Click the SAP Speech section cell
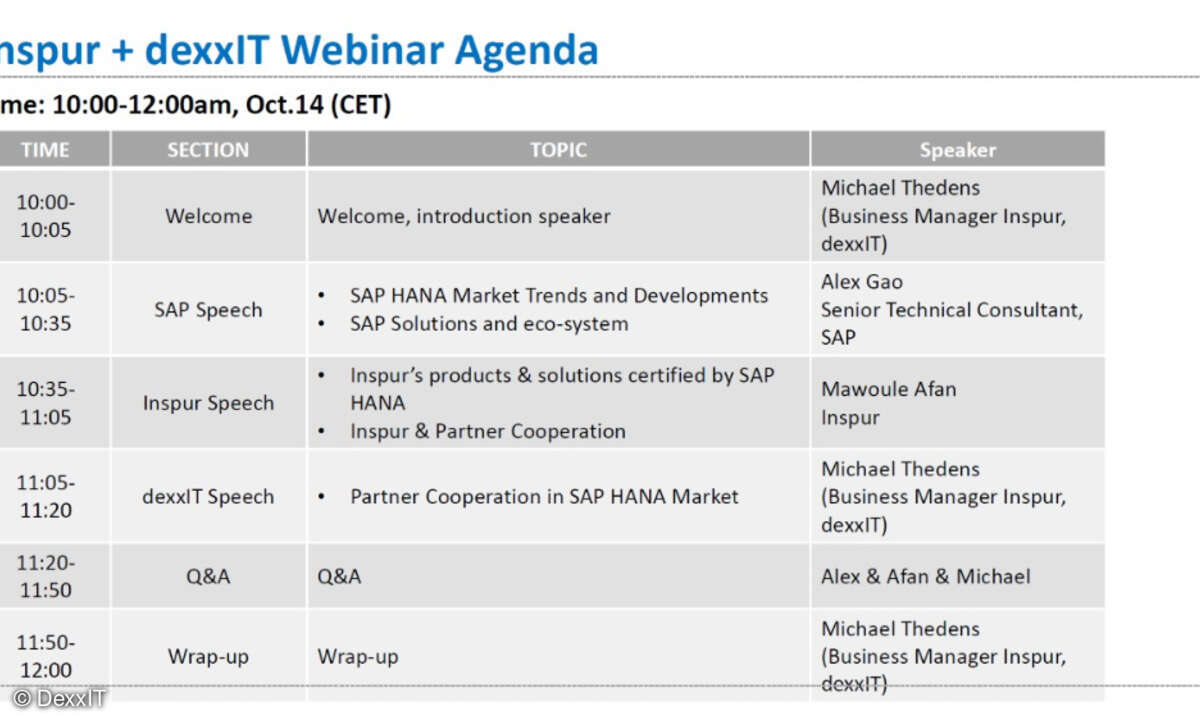 pos(208,309)
